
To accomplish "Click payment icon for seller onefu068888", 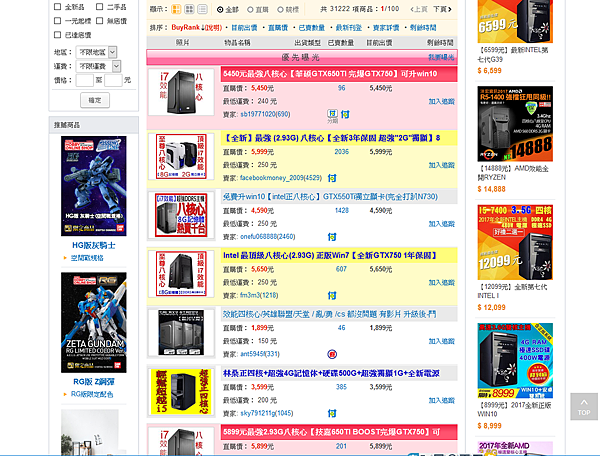I will pos(332,237).
